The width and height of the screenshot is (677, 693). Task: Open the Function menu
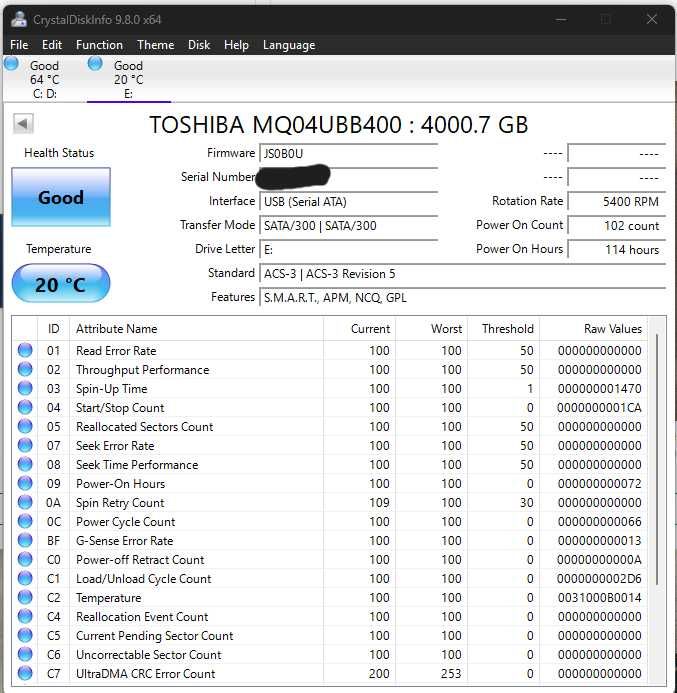point(99,45)
